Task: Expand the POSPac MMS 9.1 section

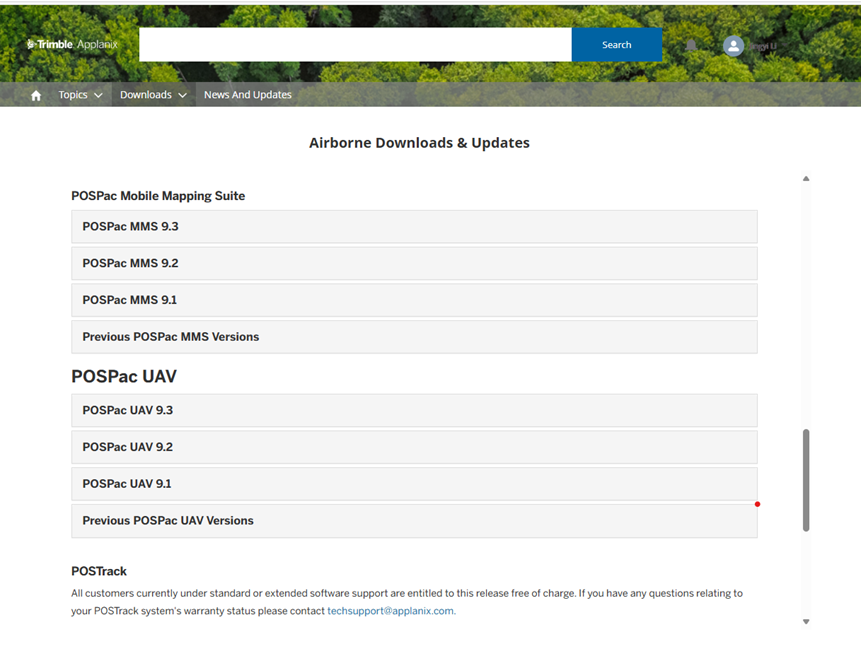Action: point(414,300)
